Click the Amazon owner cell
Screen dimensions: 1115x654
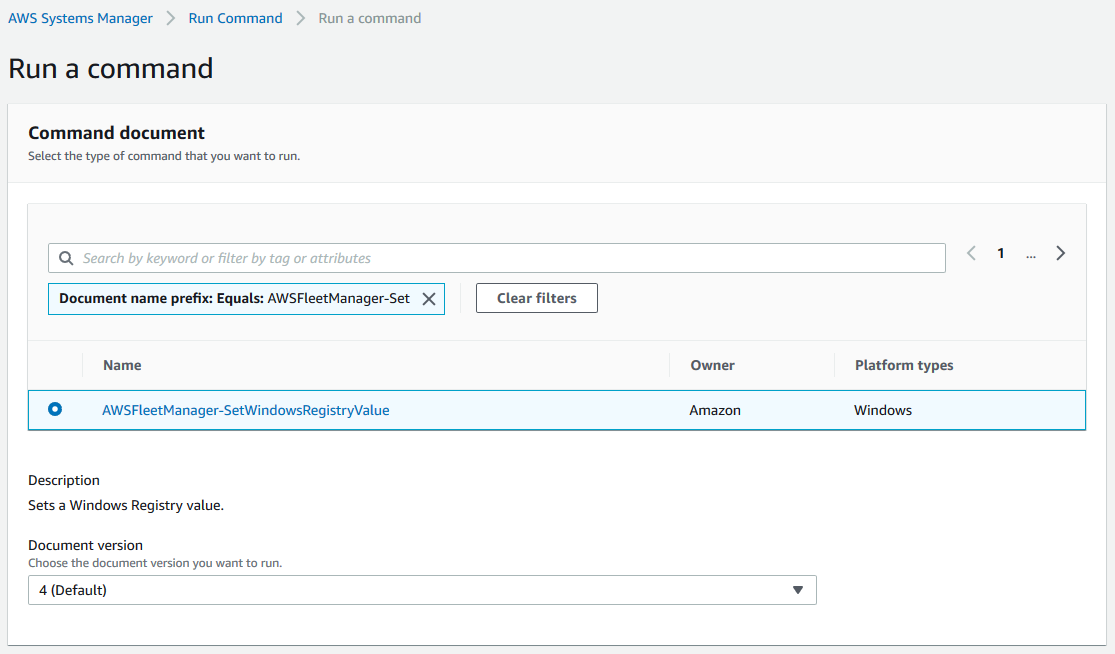tap(715, 410)
